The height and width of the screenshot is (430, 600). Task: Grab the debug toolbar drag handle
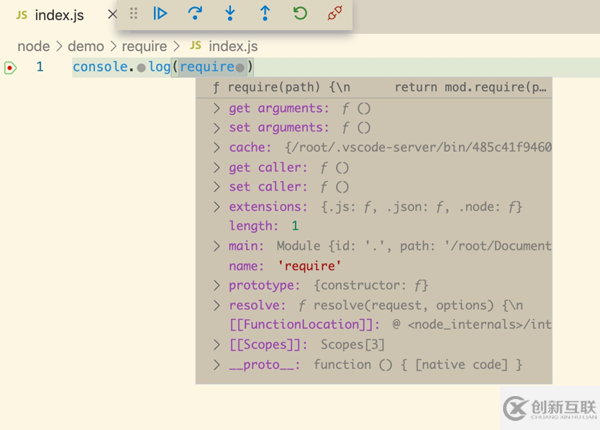[133, 14]
